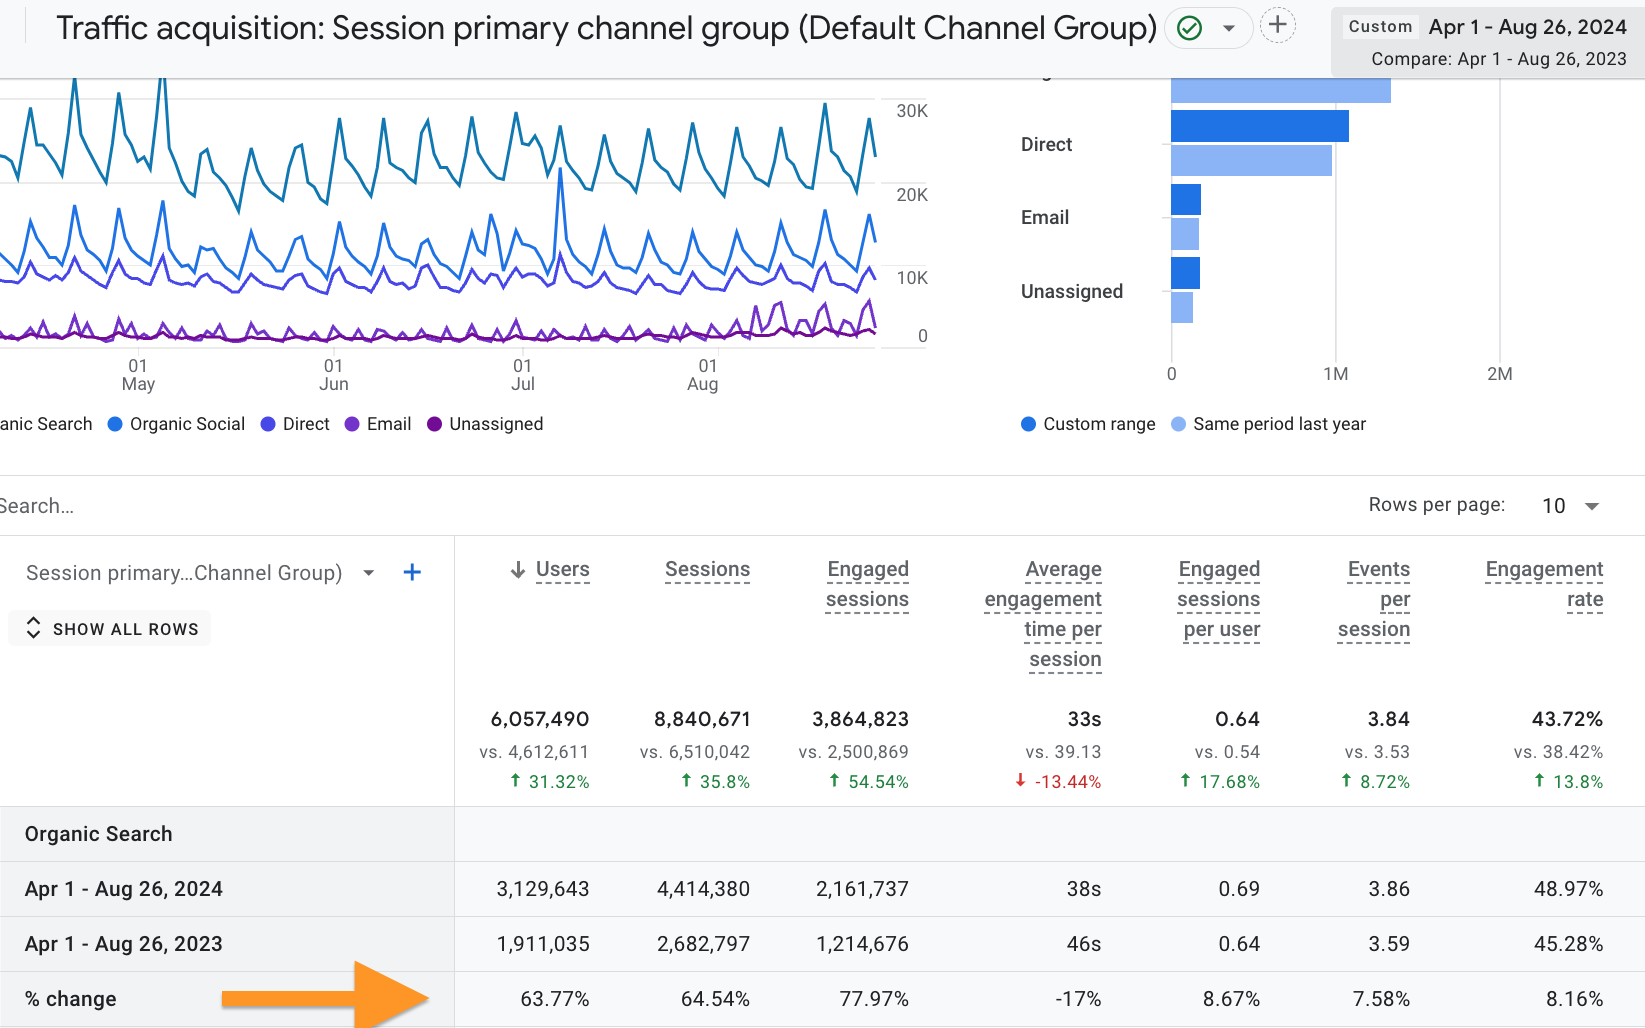Viewport: 1645px width, 1028px height.
Task: Click the 63.77% users change cell
Action: [x=555, y=1000]
